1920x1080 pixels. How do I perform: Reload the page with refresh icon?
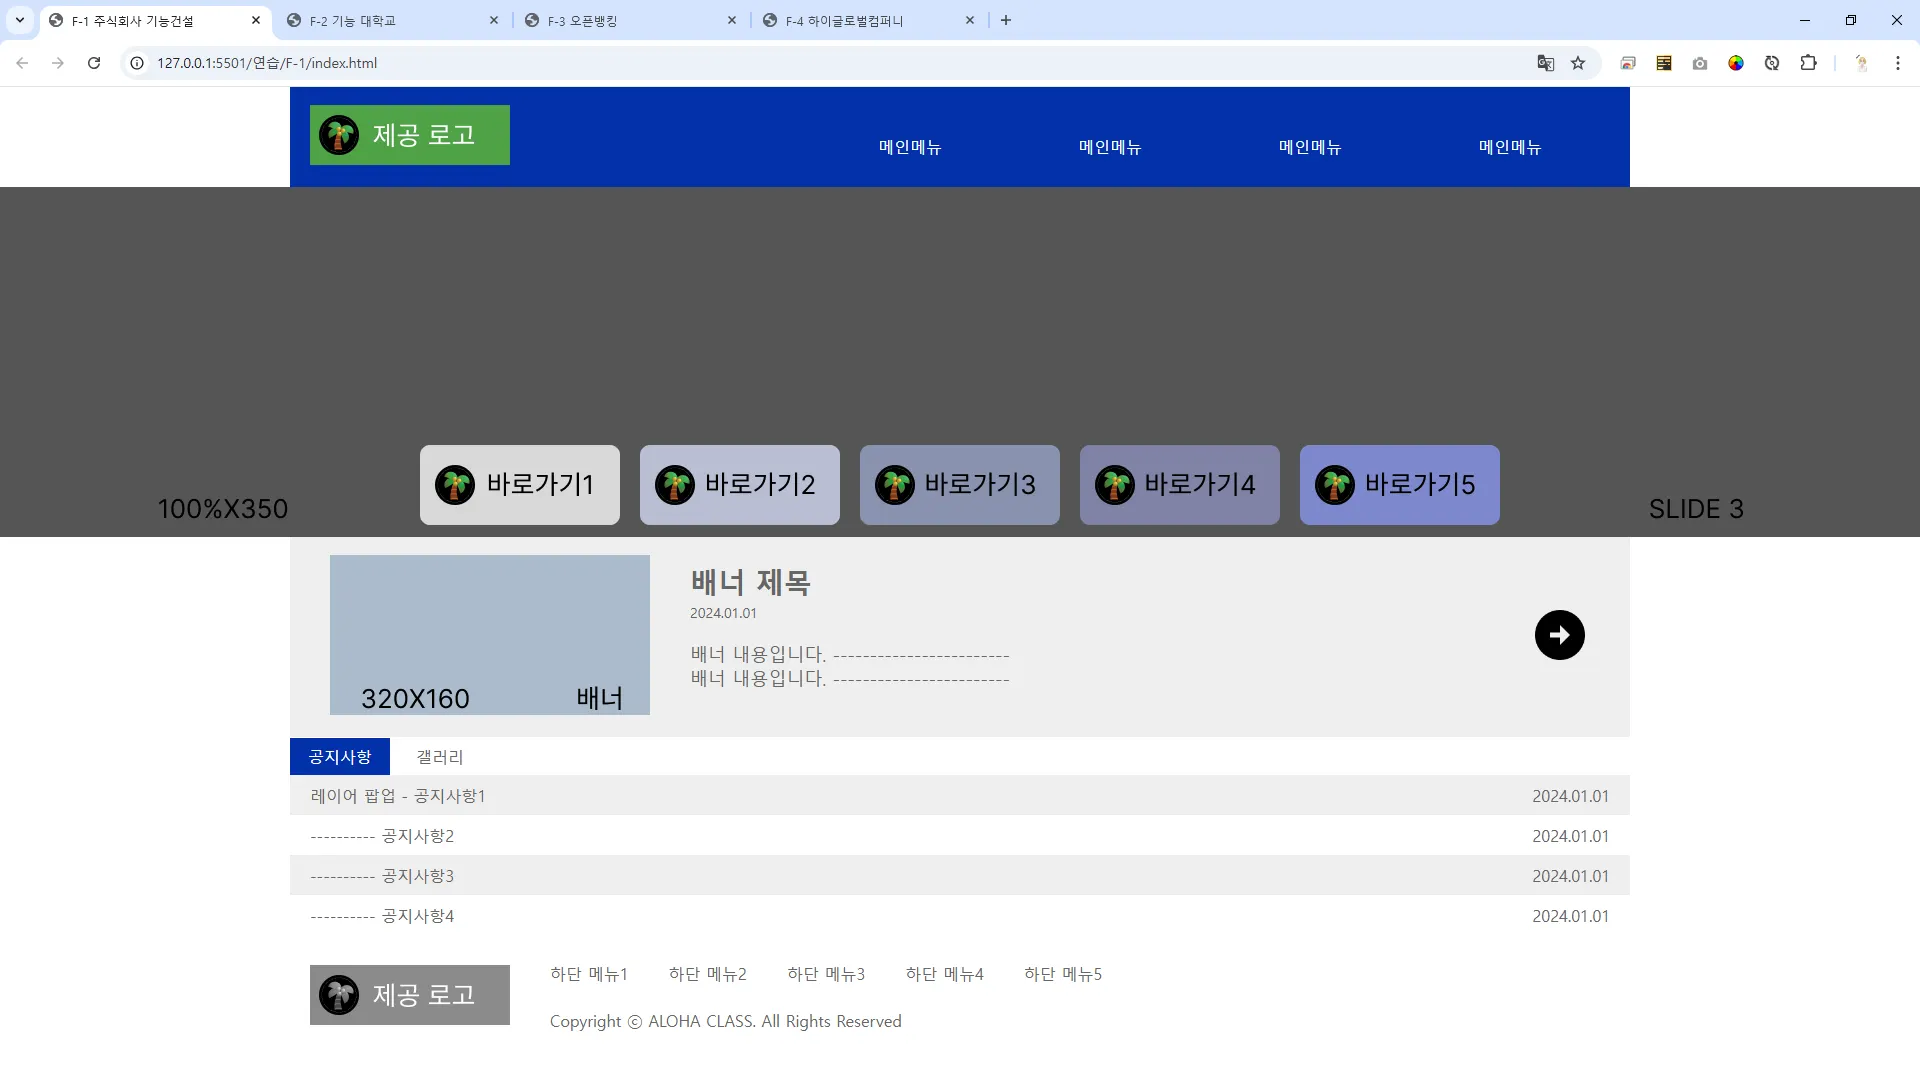coord(94,63)
